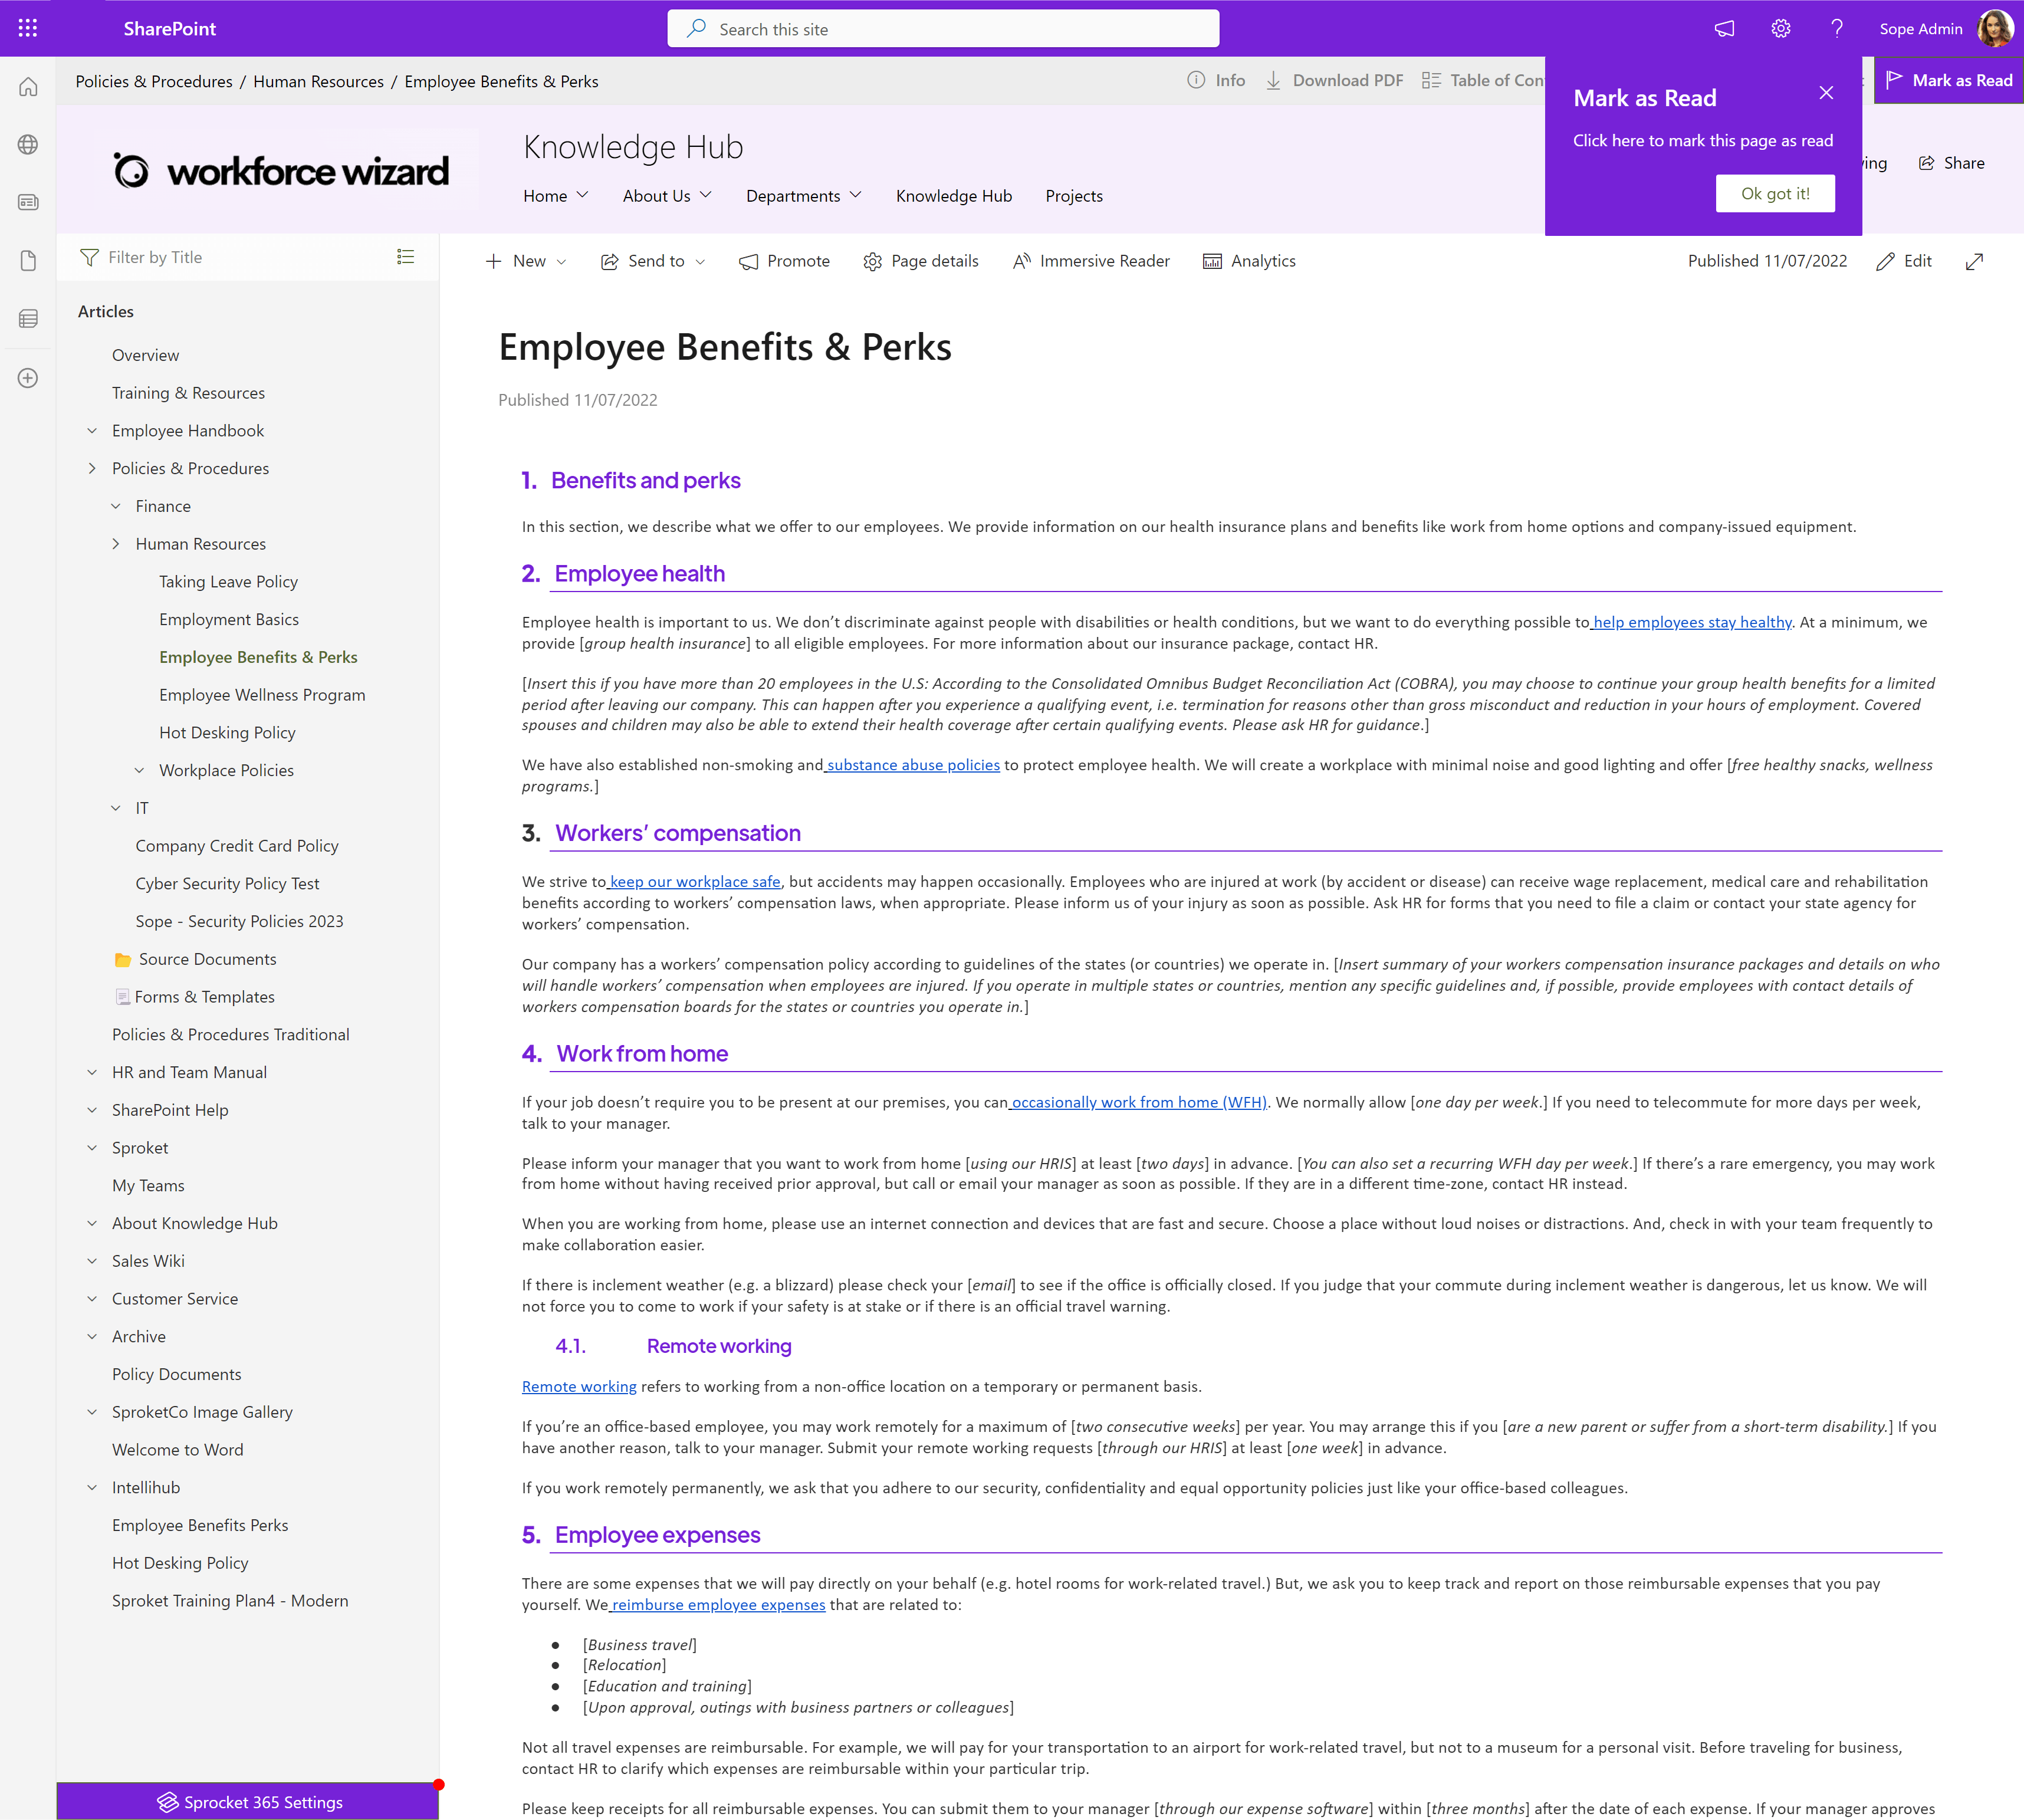This screenshot has height=1820, width=2024.
Task: Open the New dropdown
Action: [x=526, y=261]
